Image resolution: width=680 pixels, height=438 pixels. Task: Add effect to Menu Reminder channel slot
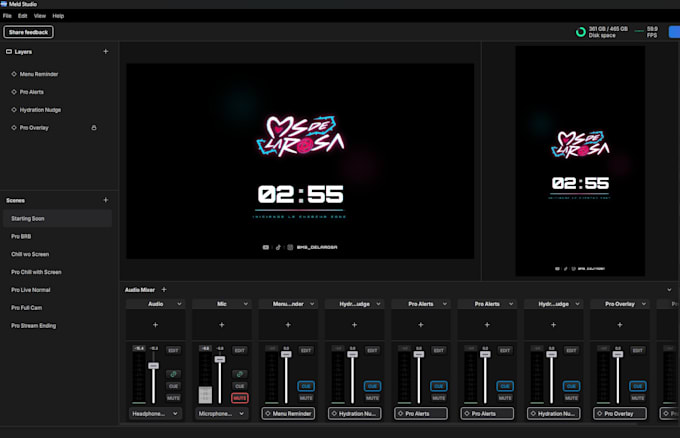click(288, 325)
